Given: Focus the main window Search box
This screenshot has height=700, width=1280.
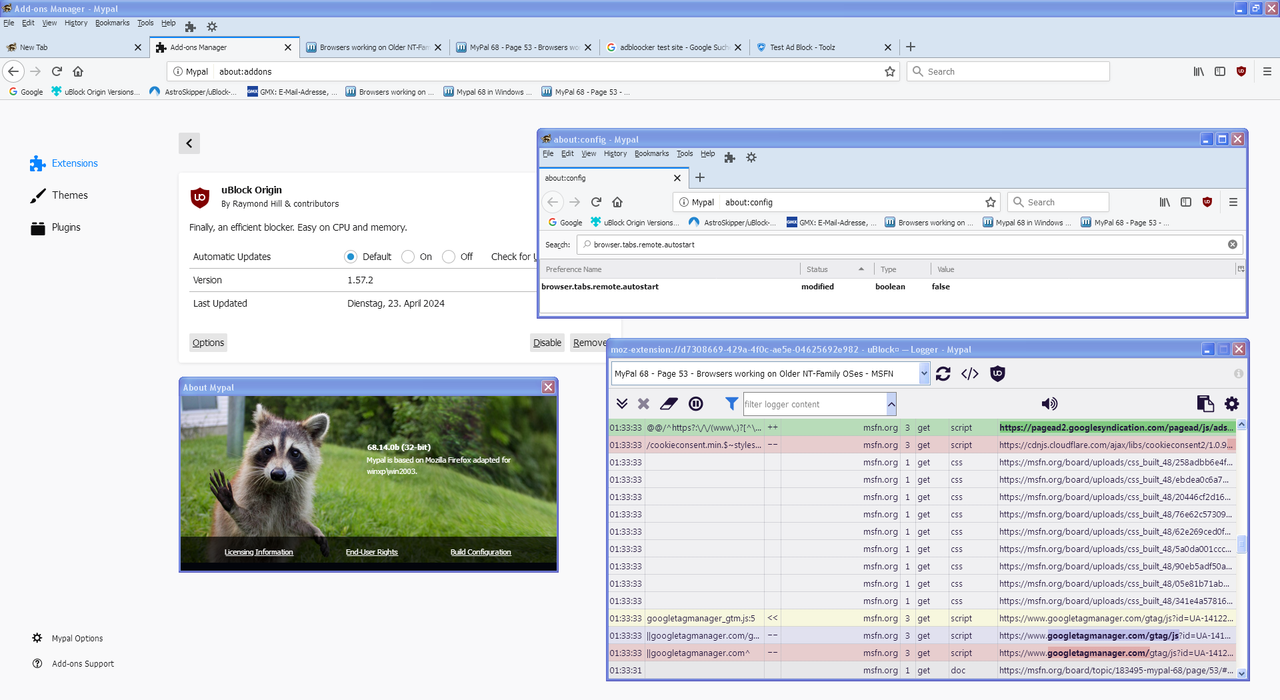Looking at the screenshot, I should (1008, 71).
